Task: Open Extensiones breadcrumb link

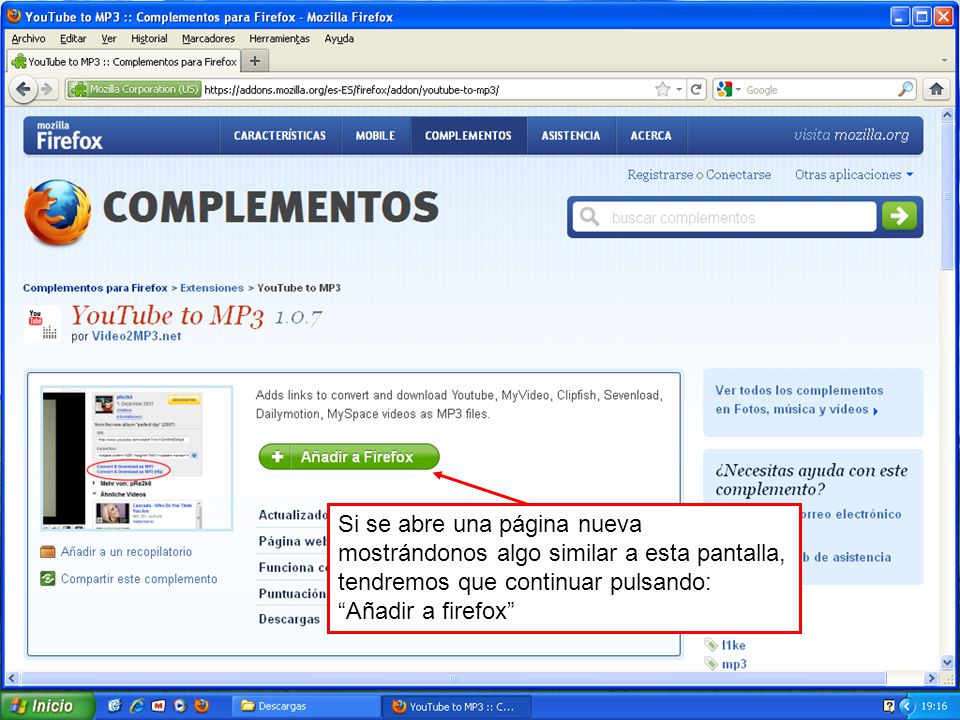Action: tap(212, 288)
